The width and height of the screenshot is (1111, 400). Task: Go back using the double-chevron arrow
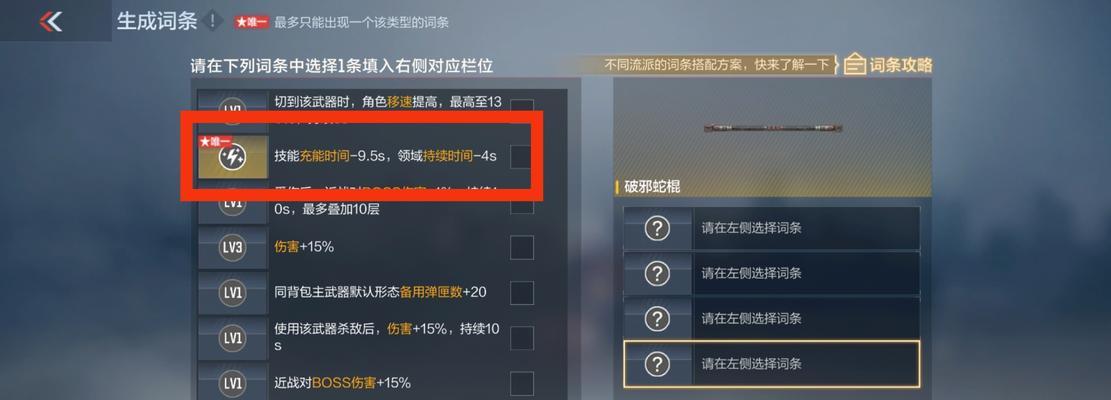(x=50, y=21)
